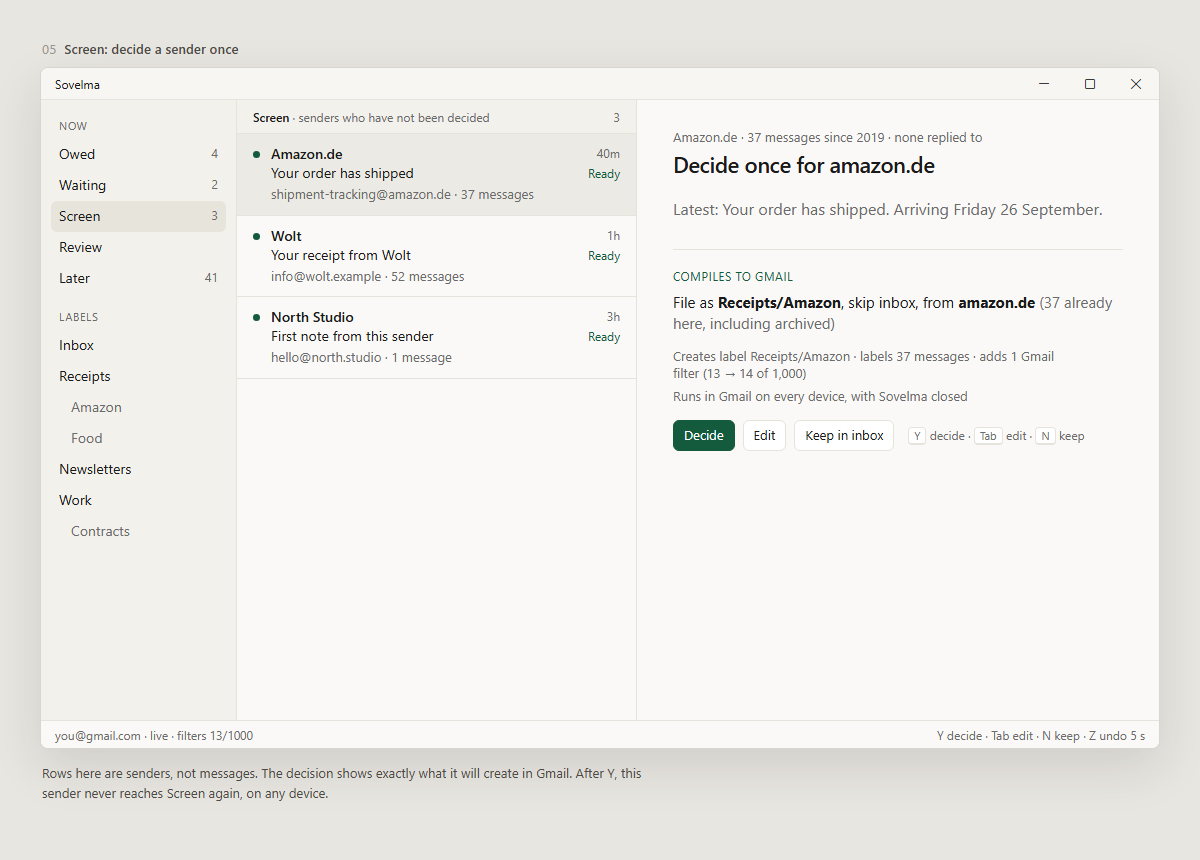Image resolution: width=1200 pixels, height=860 pixels.
Task: Click the green dot beside North Studio
Action: pyautogui.click(x=257, y=317)
